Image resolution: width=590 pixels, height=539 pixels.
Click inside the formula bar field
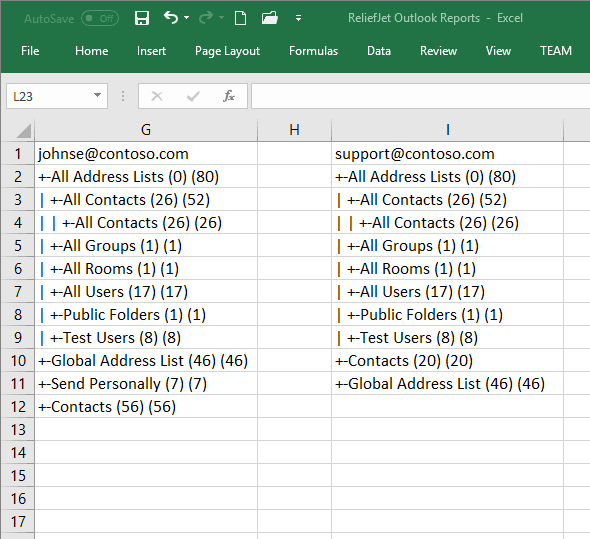click(420, 96)
